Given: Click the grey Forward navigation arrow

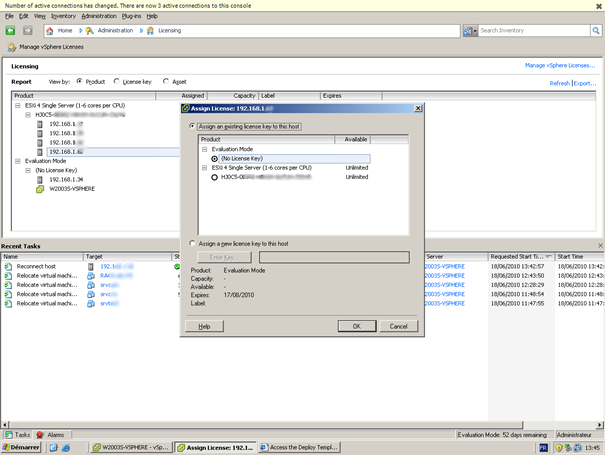Looking at the screenshot, I should (28, 30).
